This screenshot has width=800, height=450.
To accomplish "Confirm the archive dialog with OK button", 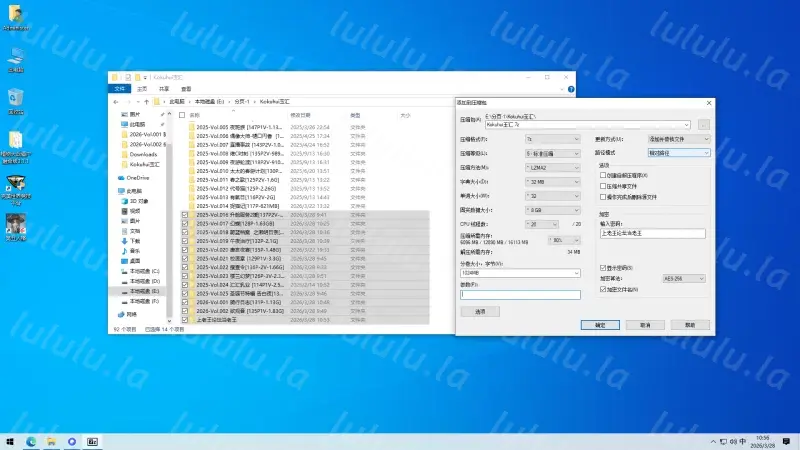I will click(x=600, y=325).
